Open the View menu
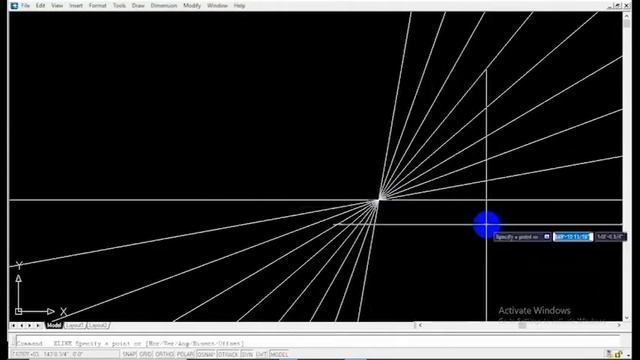 tap(57, 6)
